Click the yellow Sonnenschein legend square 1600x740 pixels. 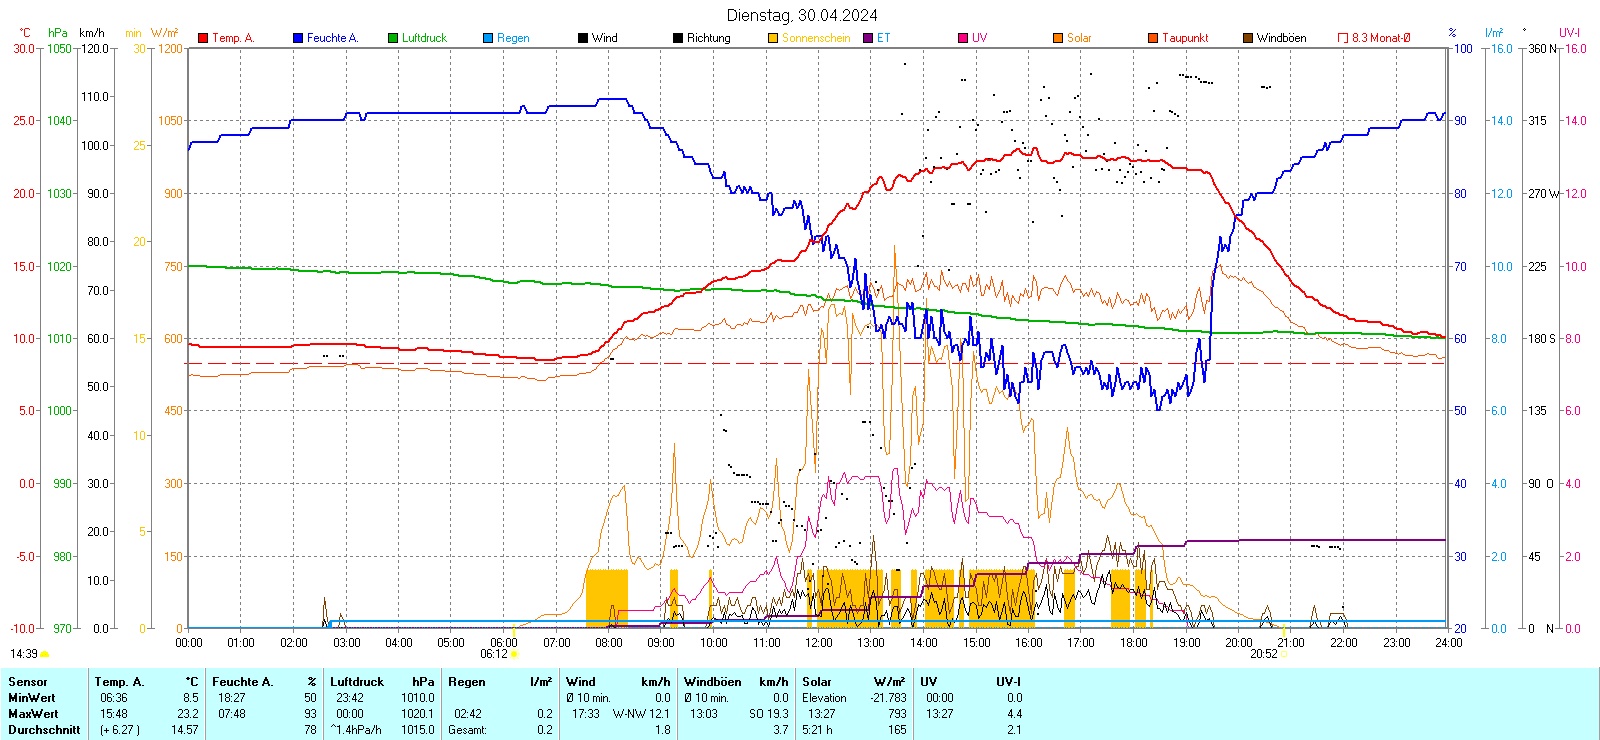coord(773,38)
